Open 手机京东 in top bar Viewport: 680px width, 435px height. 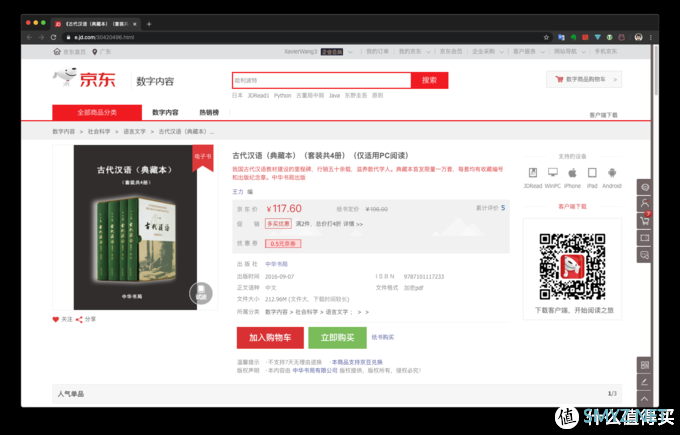click(x=605, y=52)
